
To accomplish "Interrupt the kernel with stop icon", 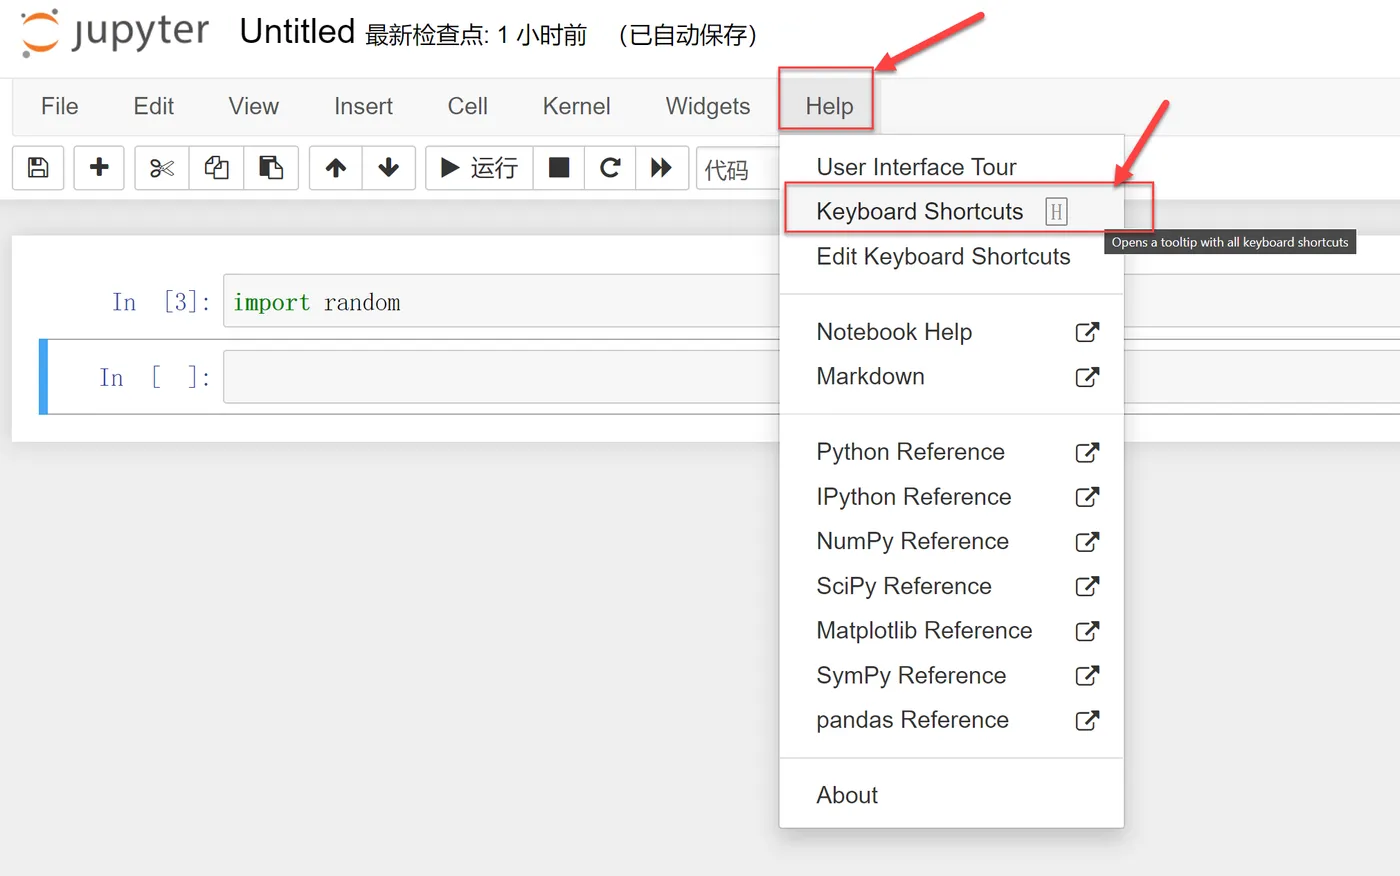I will [559, 167].
